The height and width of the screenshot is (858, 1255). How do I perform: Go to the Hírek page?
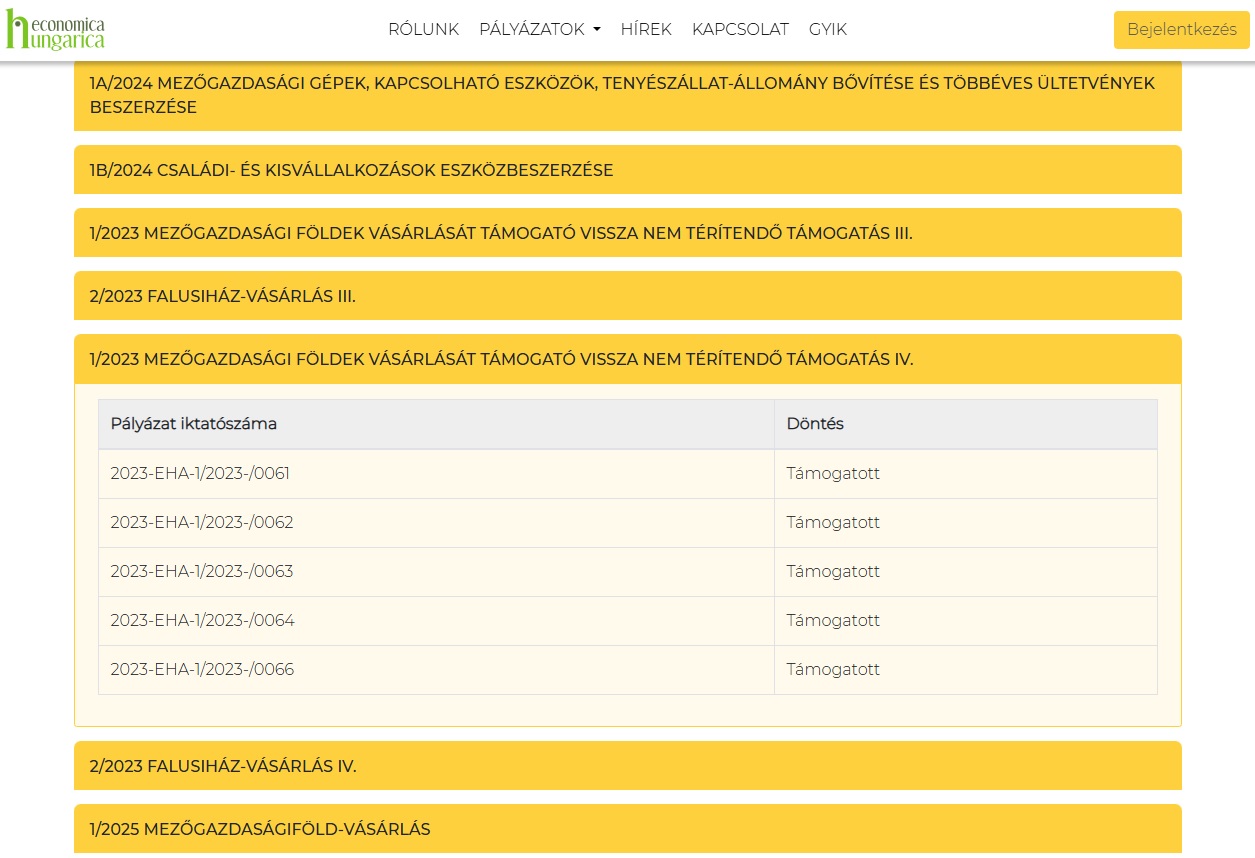[646, 30]
